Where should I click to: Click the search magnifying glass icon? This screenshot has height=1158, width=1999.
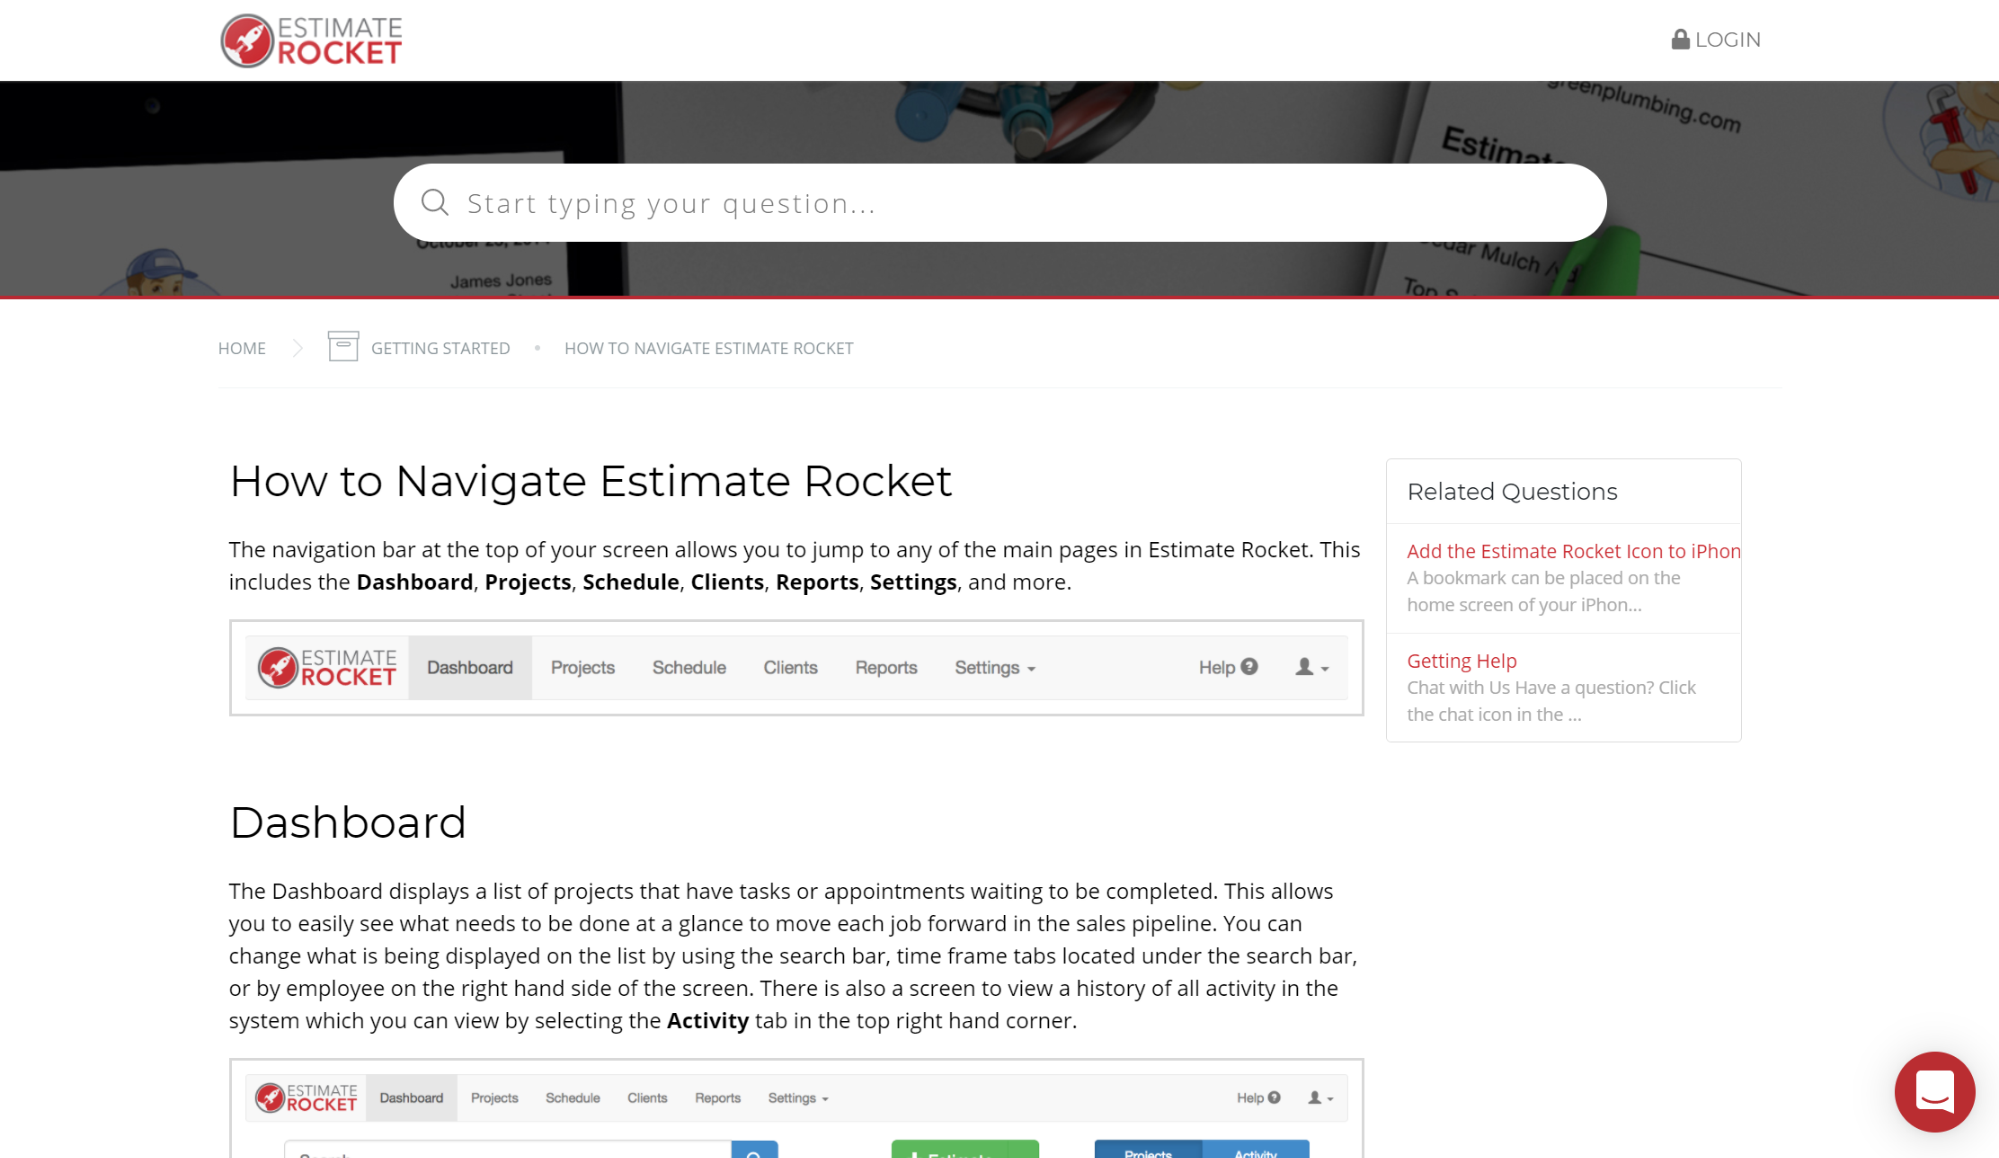pyautogui.click(x=433, y=201)
